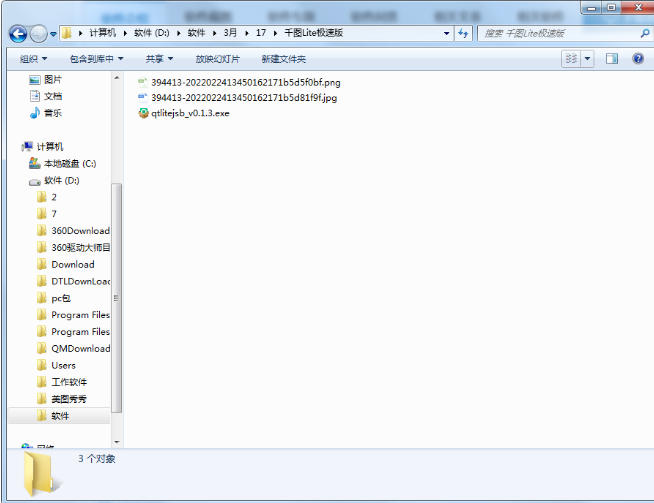Open the QMDownload folder in the tree
The width and height of the screenshot is (654, 503).
80,349
